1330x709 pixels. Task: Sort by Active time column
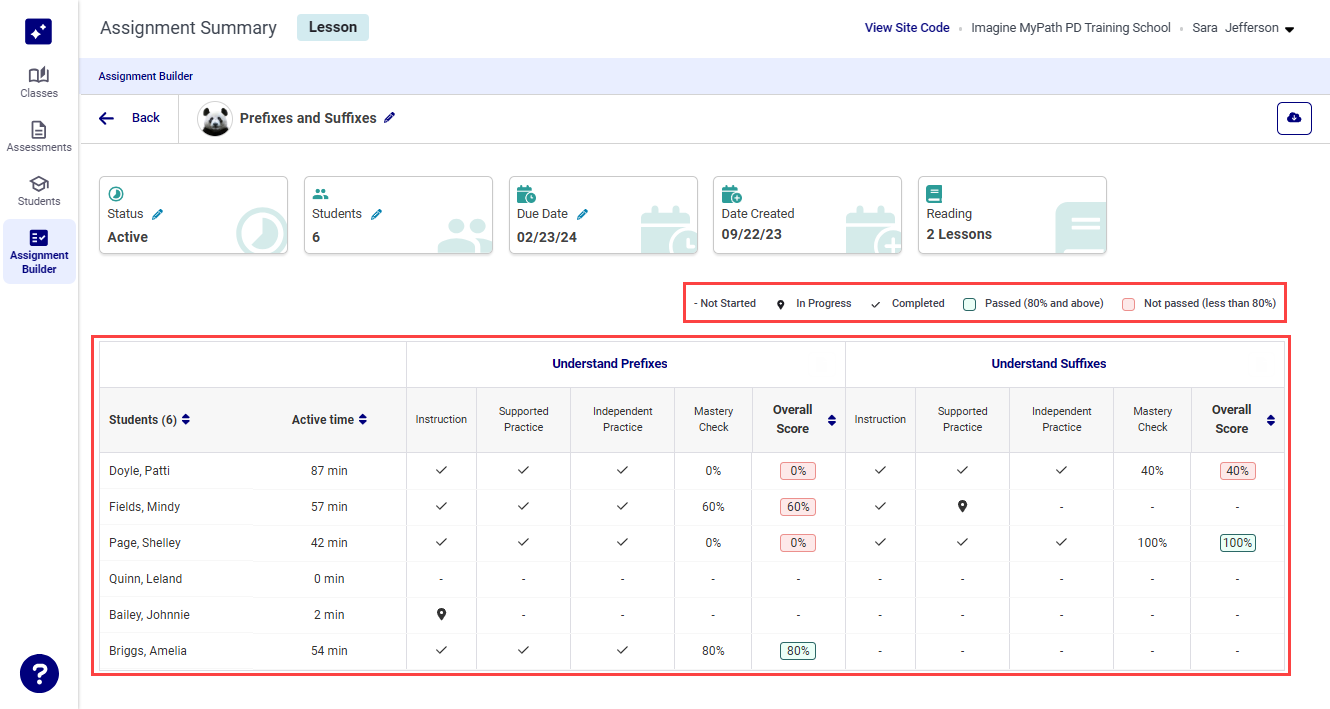click(363, 420)
